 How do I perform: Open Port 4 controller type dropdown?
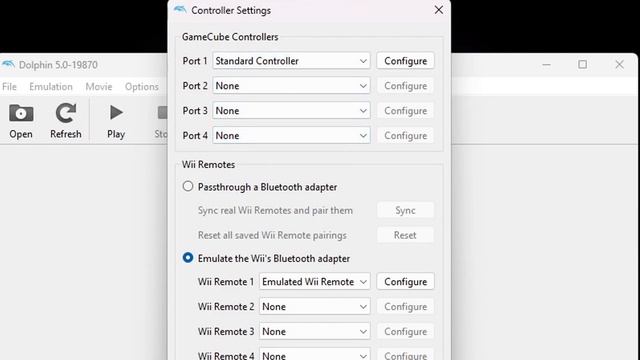[291, 136]
